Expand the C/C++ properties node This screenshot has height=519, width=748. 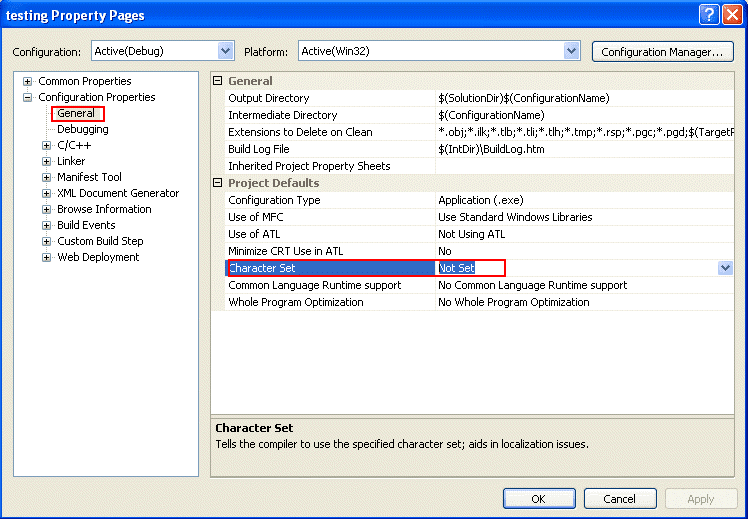click(x=46, y=145)
